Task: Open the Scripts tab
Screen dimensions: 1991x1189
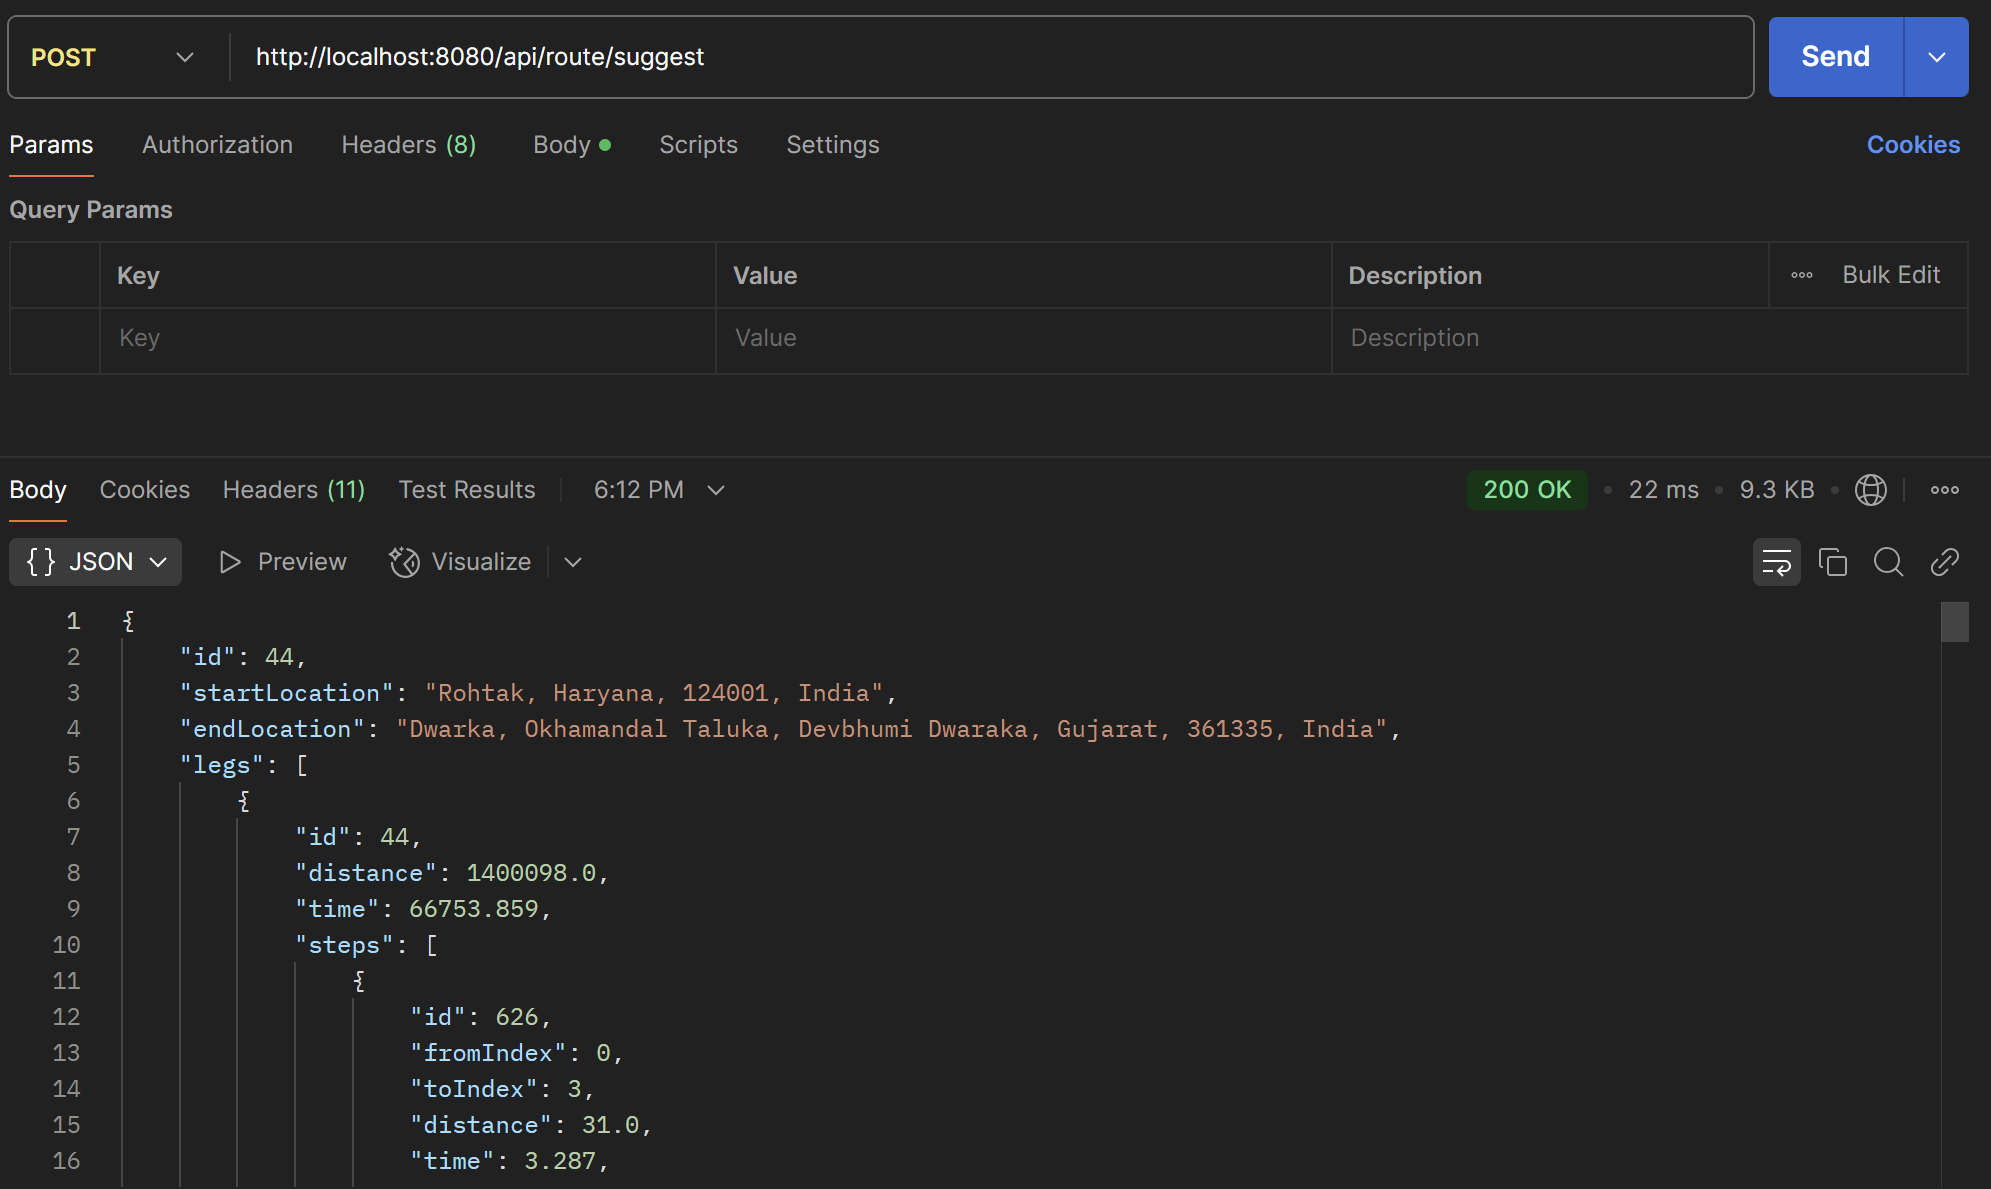Action: coord(698,145)
